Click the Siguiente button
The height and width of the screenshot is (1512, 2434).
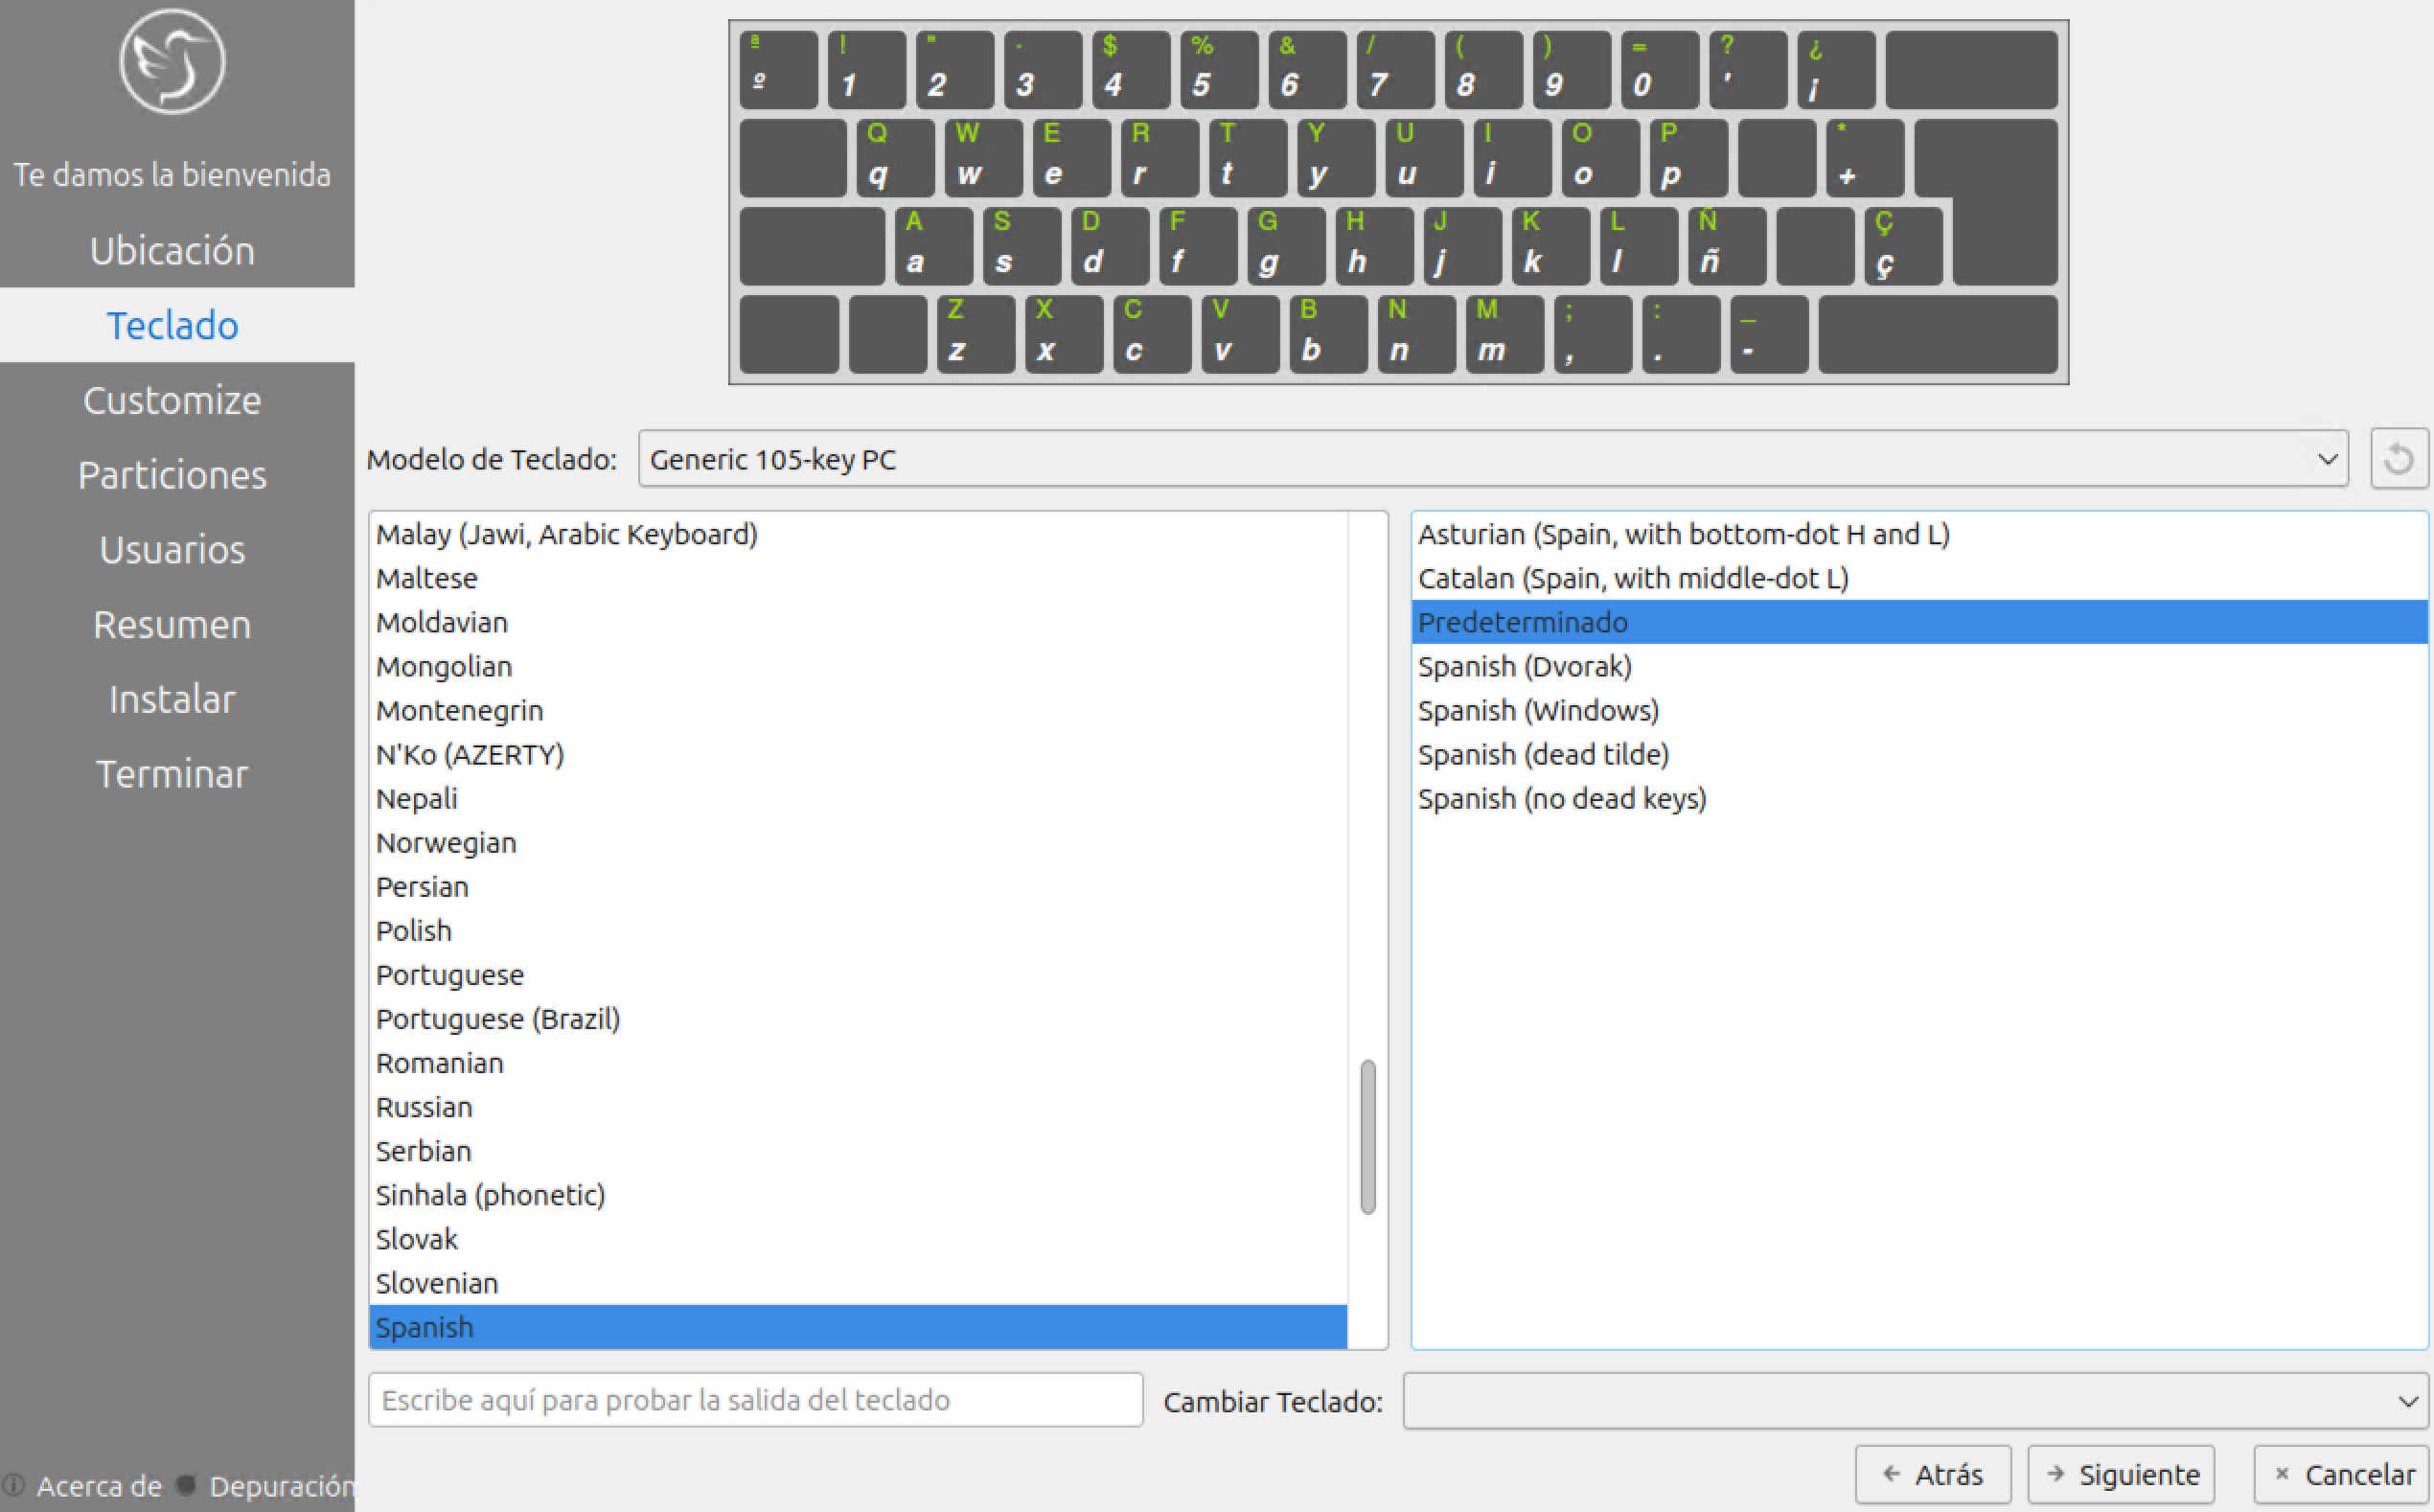point(2121,1474)
